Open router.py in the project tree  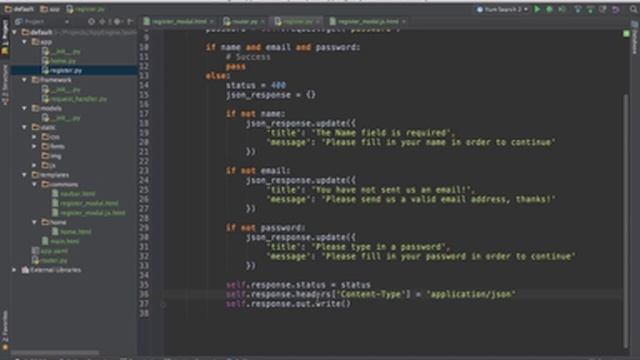point(50,260)
